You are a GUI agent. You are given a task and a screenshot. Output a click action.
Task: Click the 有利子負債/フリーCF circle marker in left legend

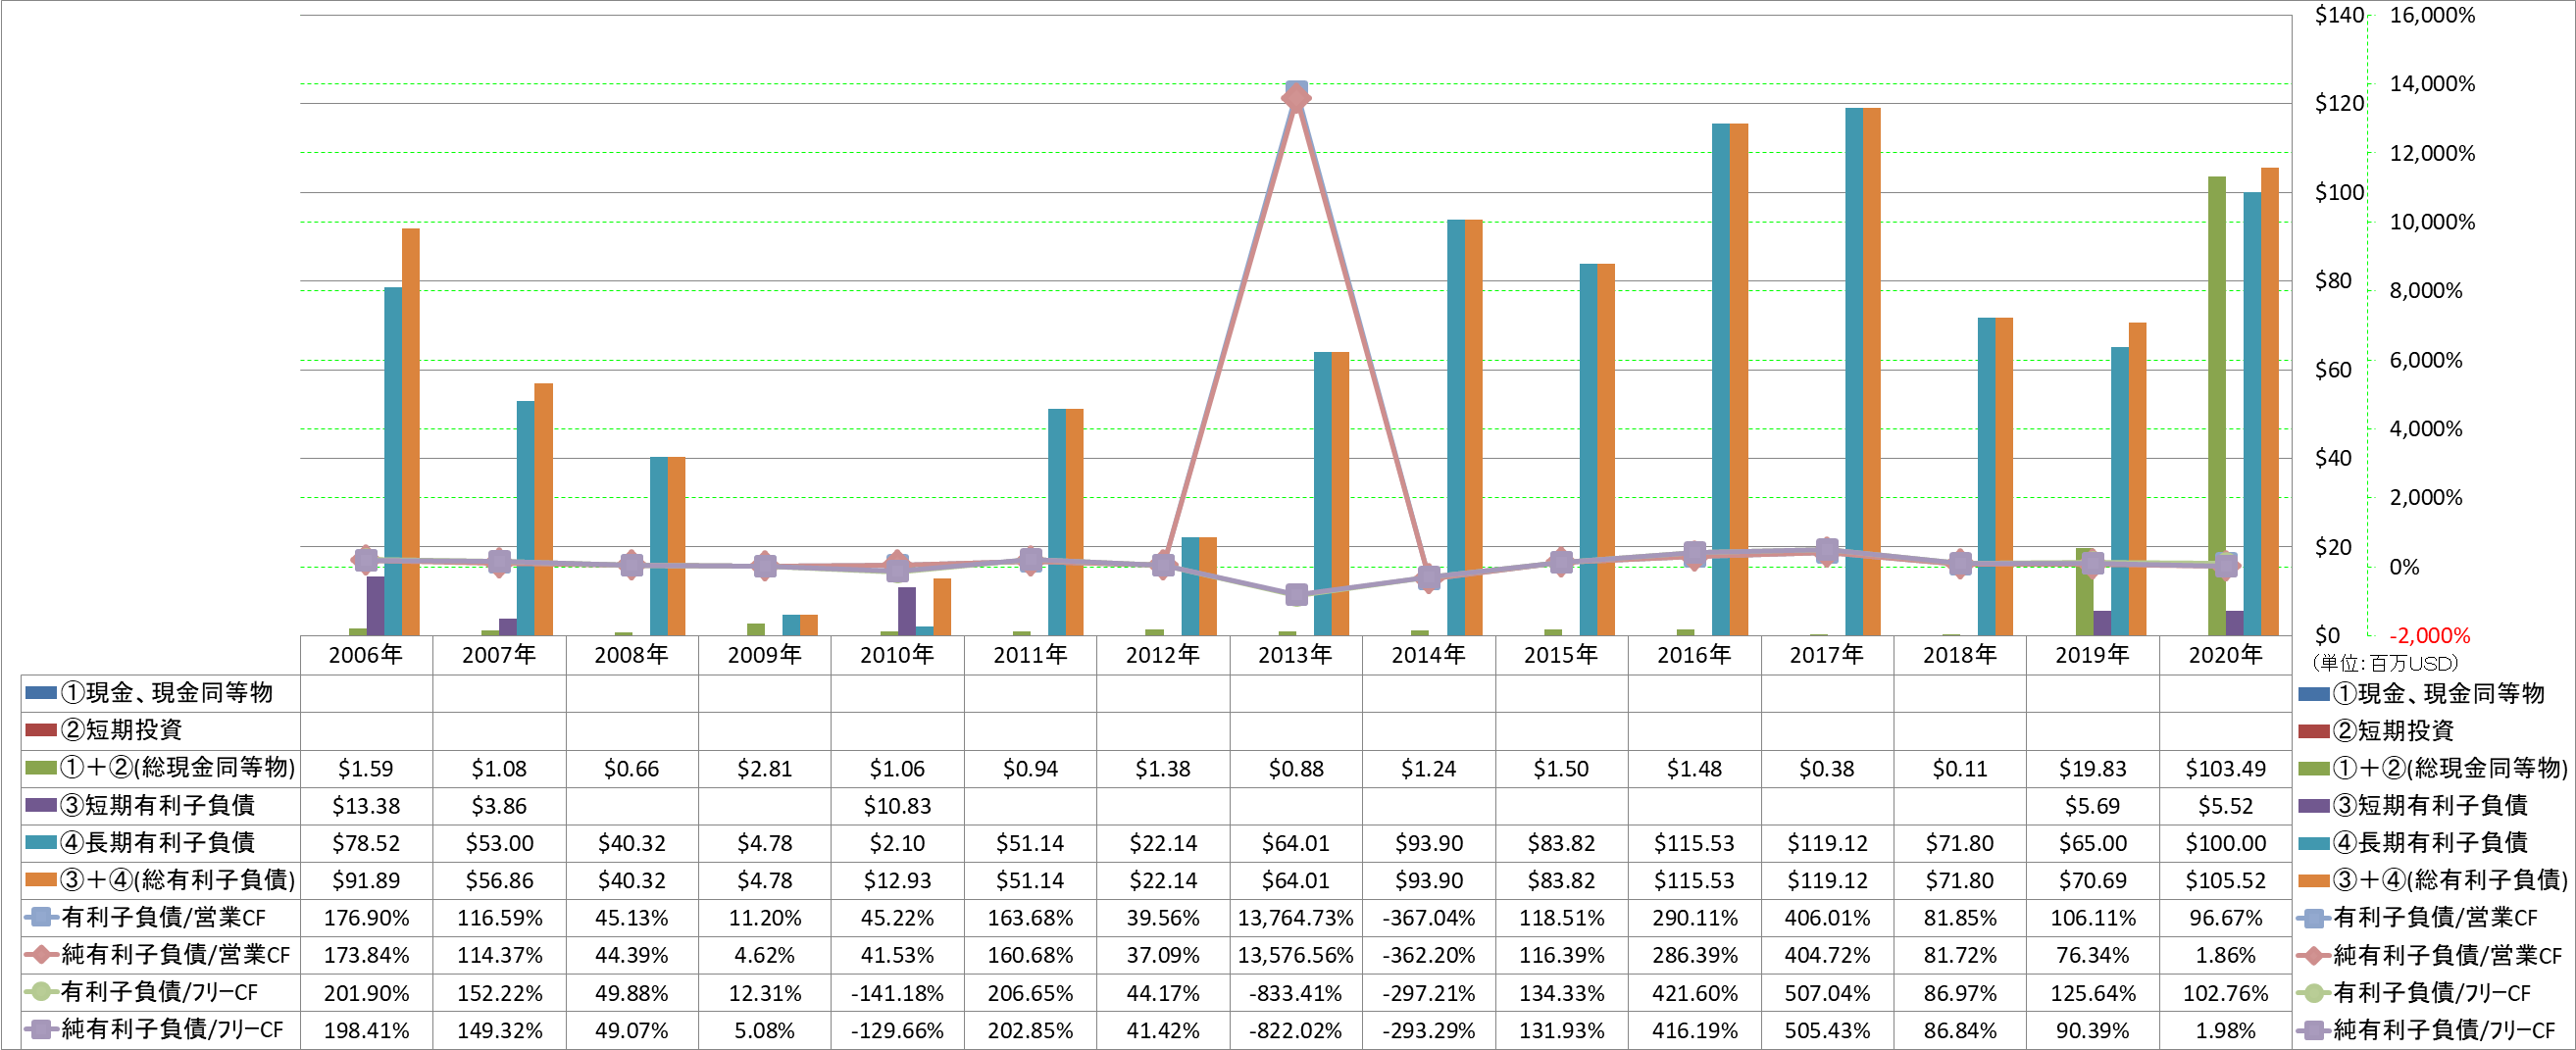pyautogui.click(x=41, y=992)
